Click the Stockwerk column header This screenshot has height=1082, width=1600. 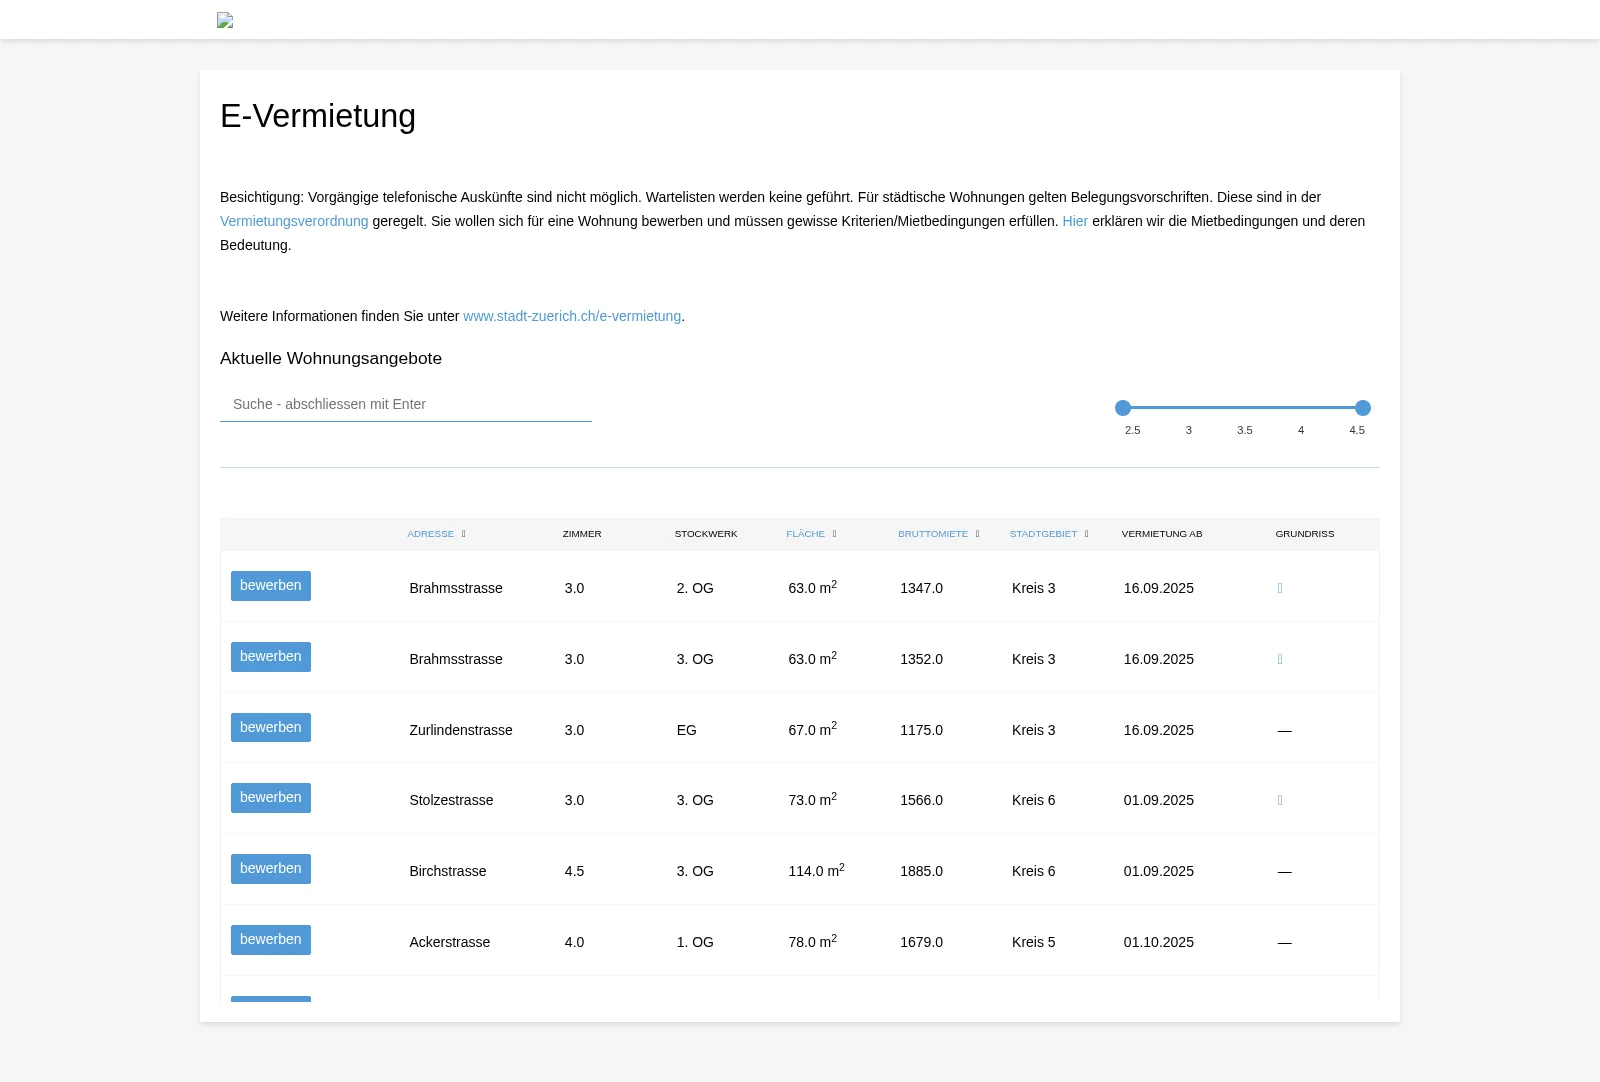[706, 534]
